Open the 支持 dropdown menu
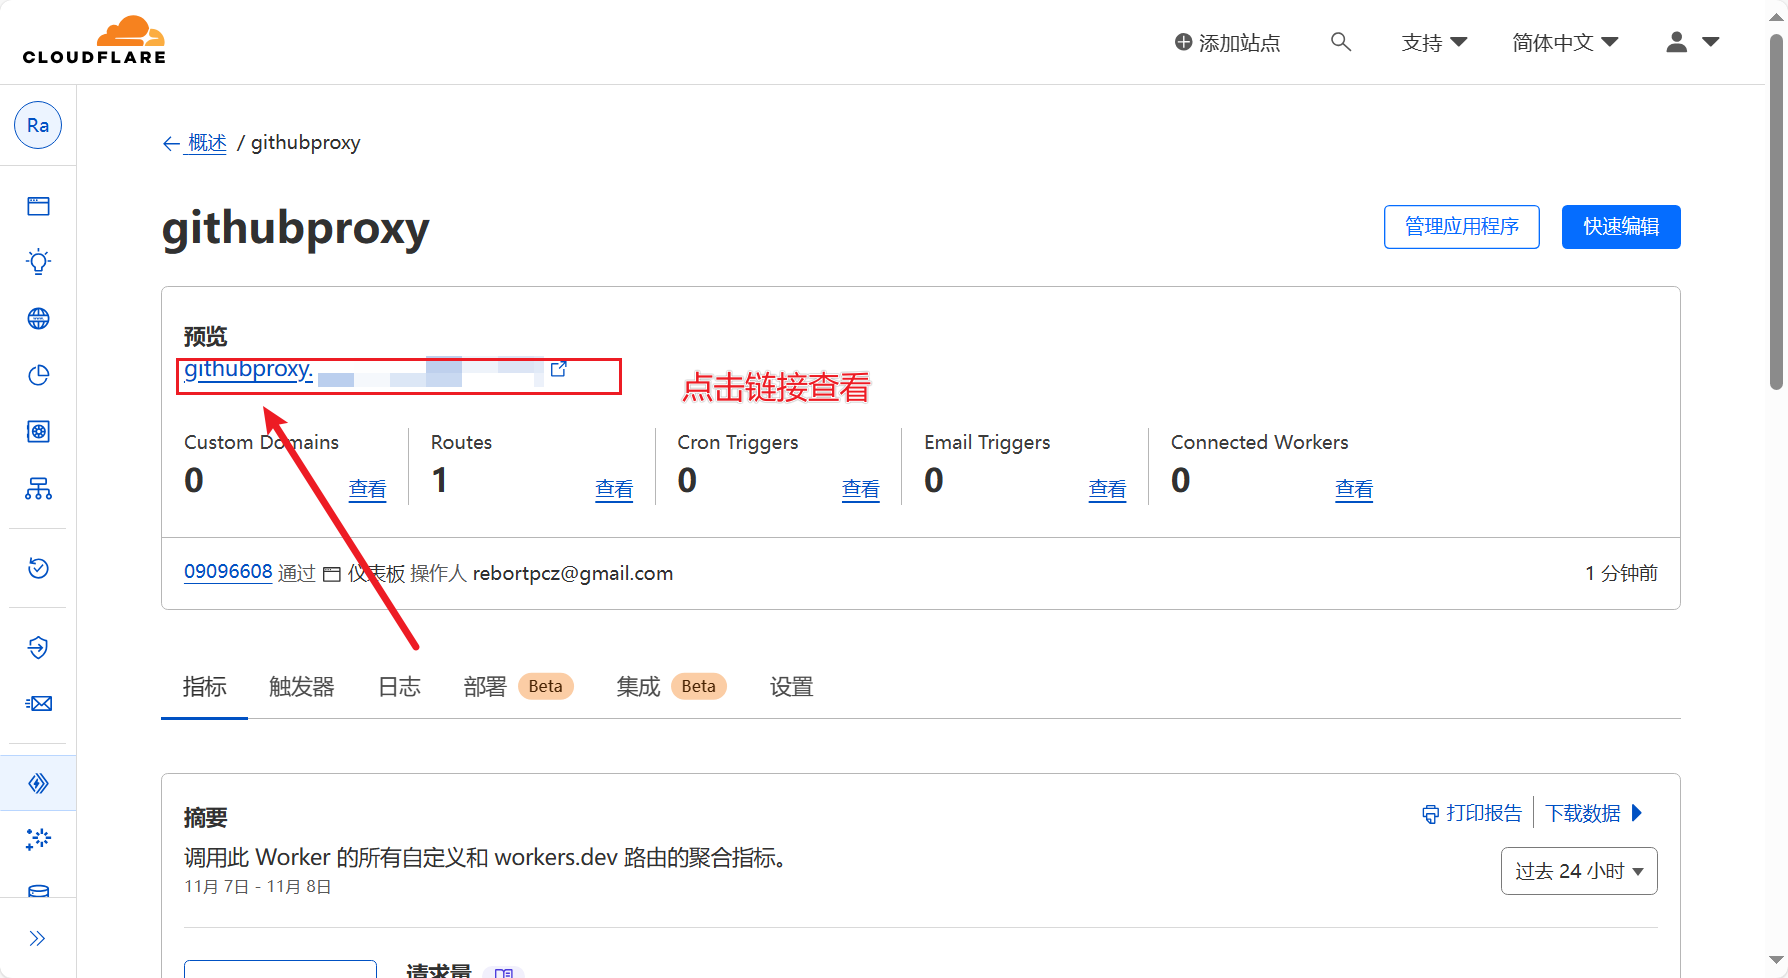 pyautogui.click(x=1433, y=43)
